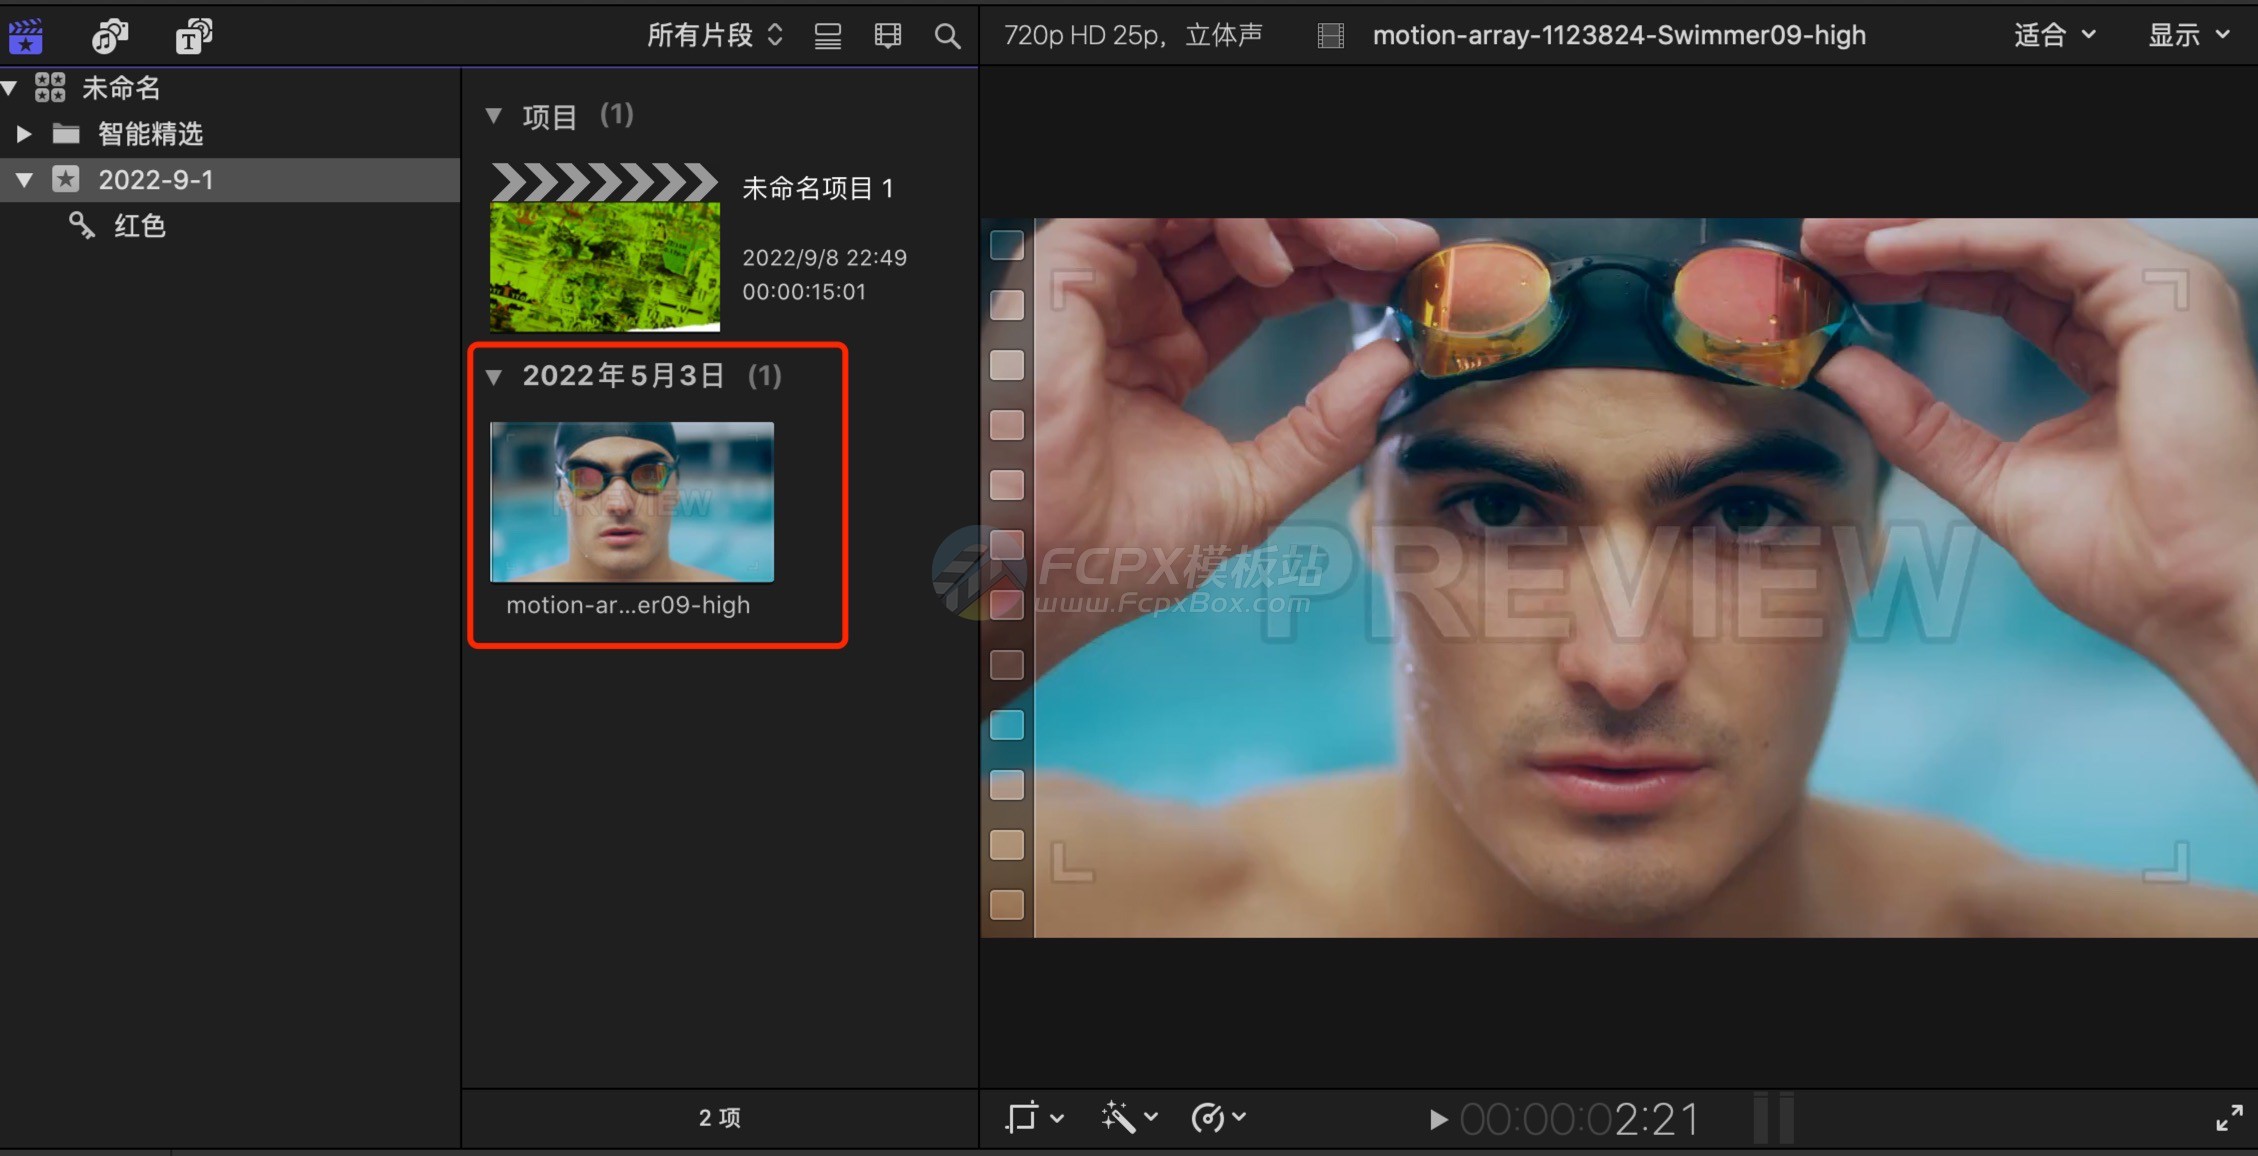Open the Libraries sidebar icon

(26, 36)
